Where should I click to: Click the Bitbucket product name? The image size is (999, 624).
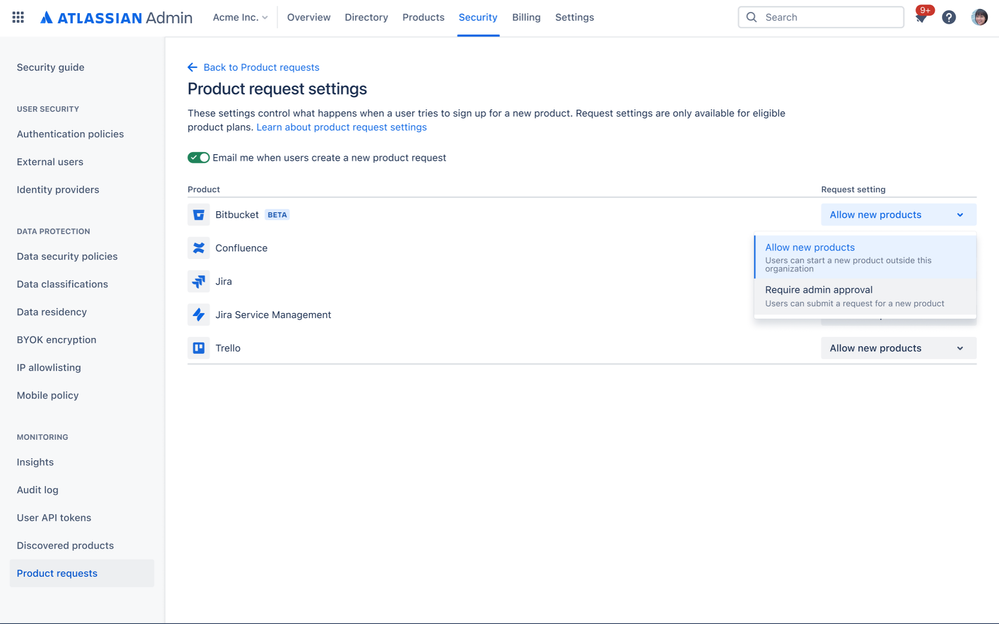click(237, 215)
